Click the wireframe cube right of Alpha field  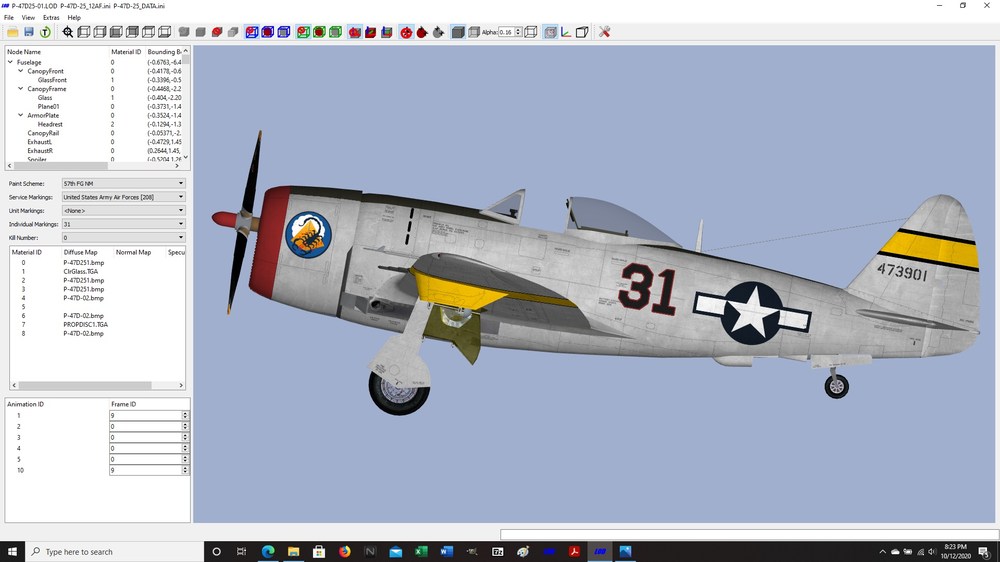531,32
